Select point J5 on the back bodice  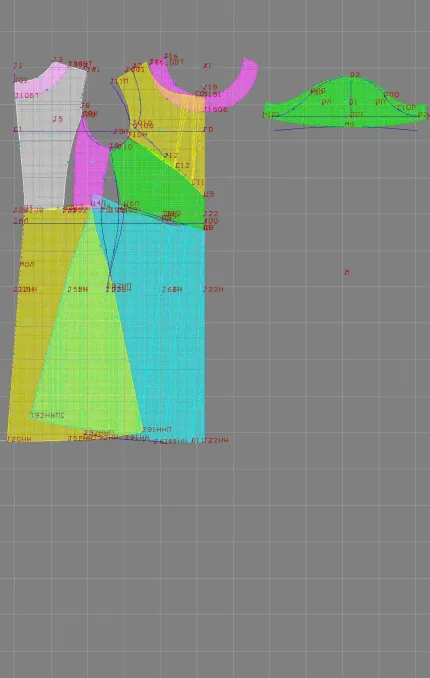(58, 119)
